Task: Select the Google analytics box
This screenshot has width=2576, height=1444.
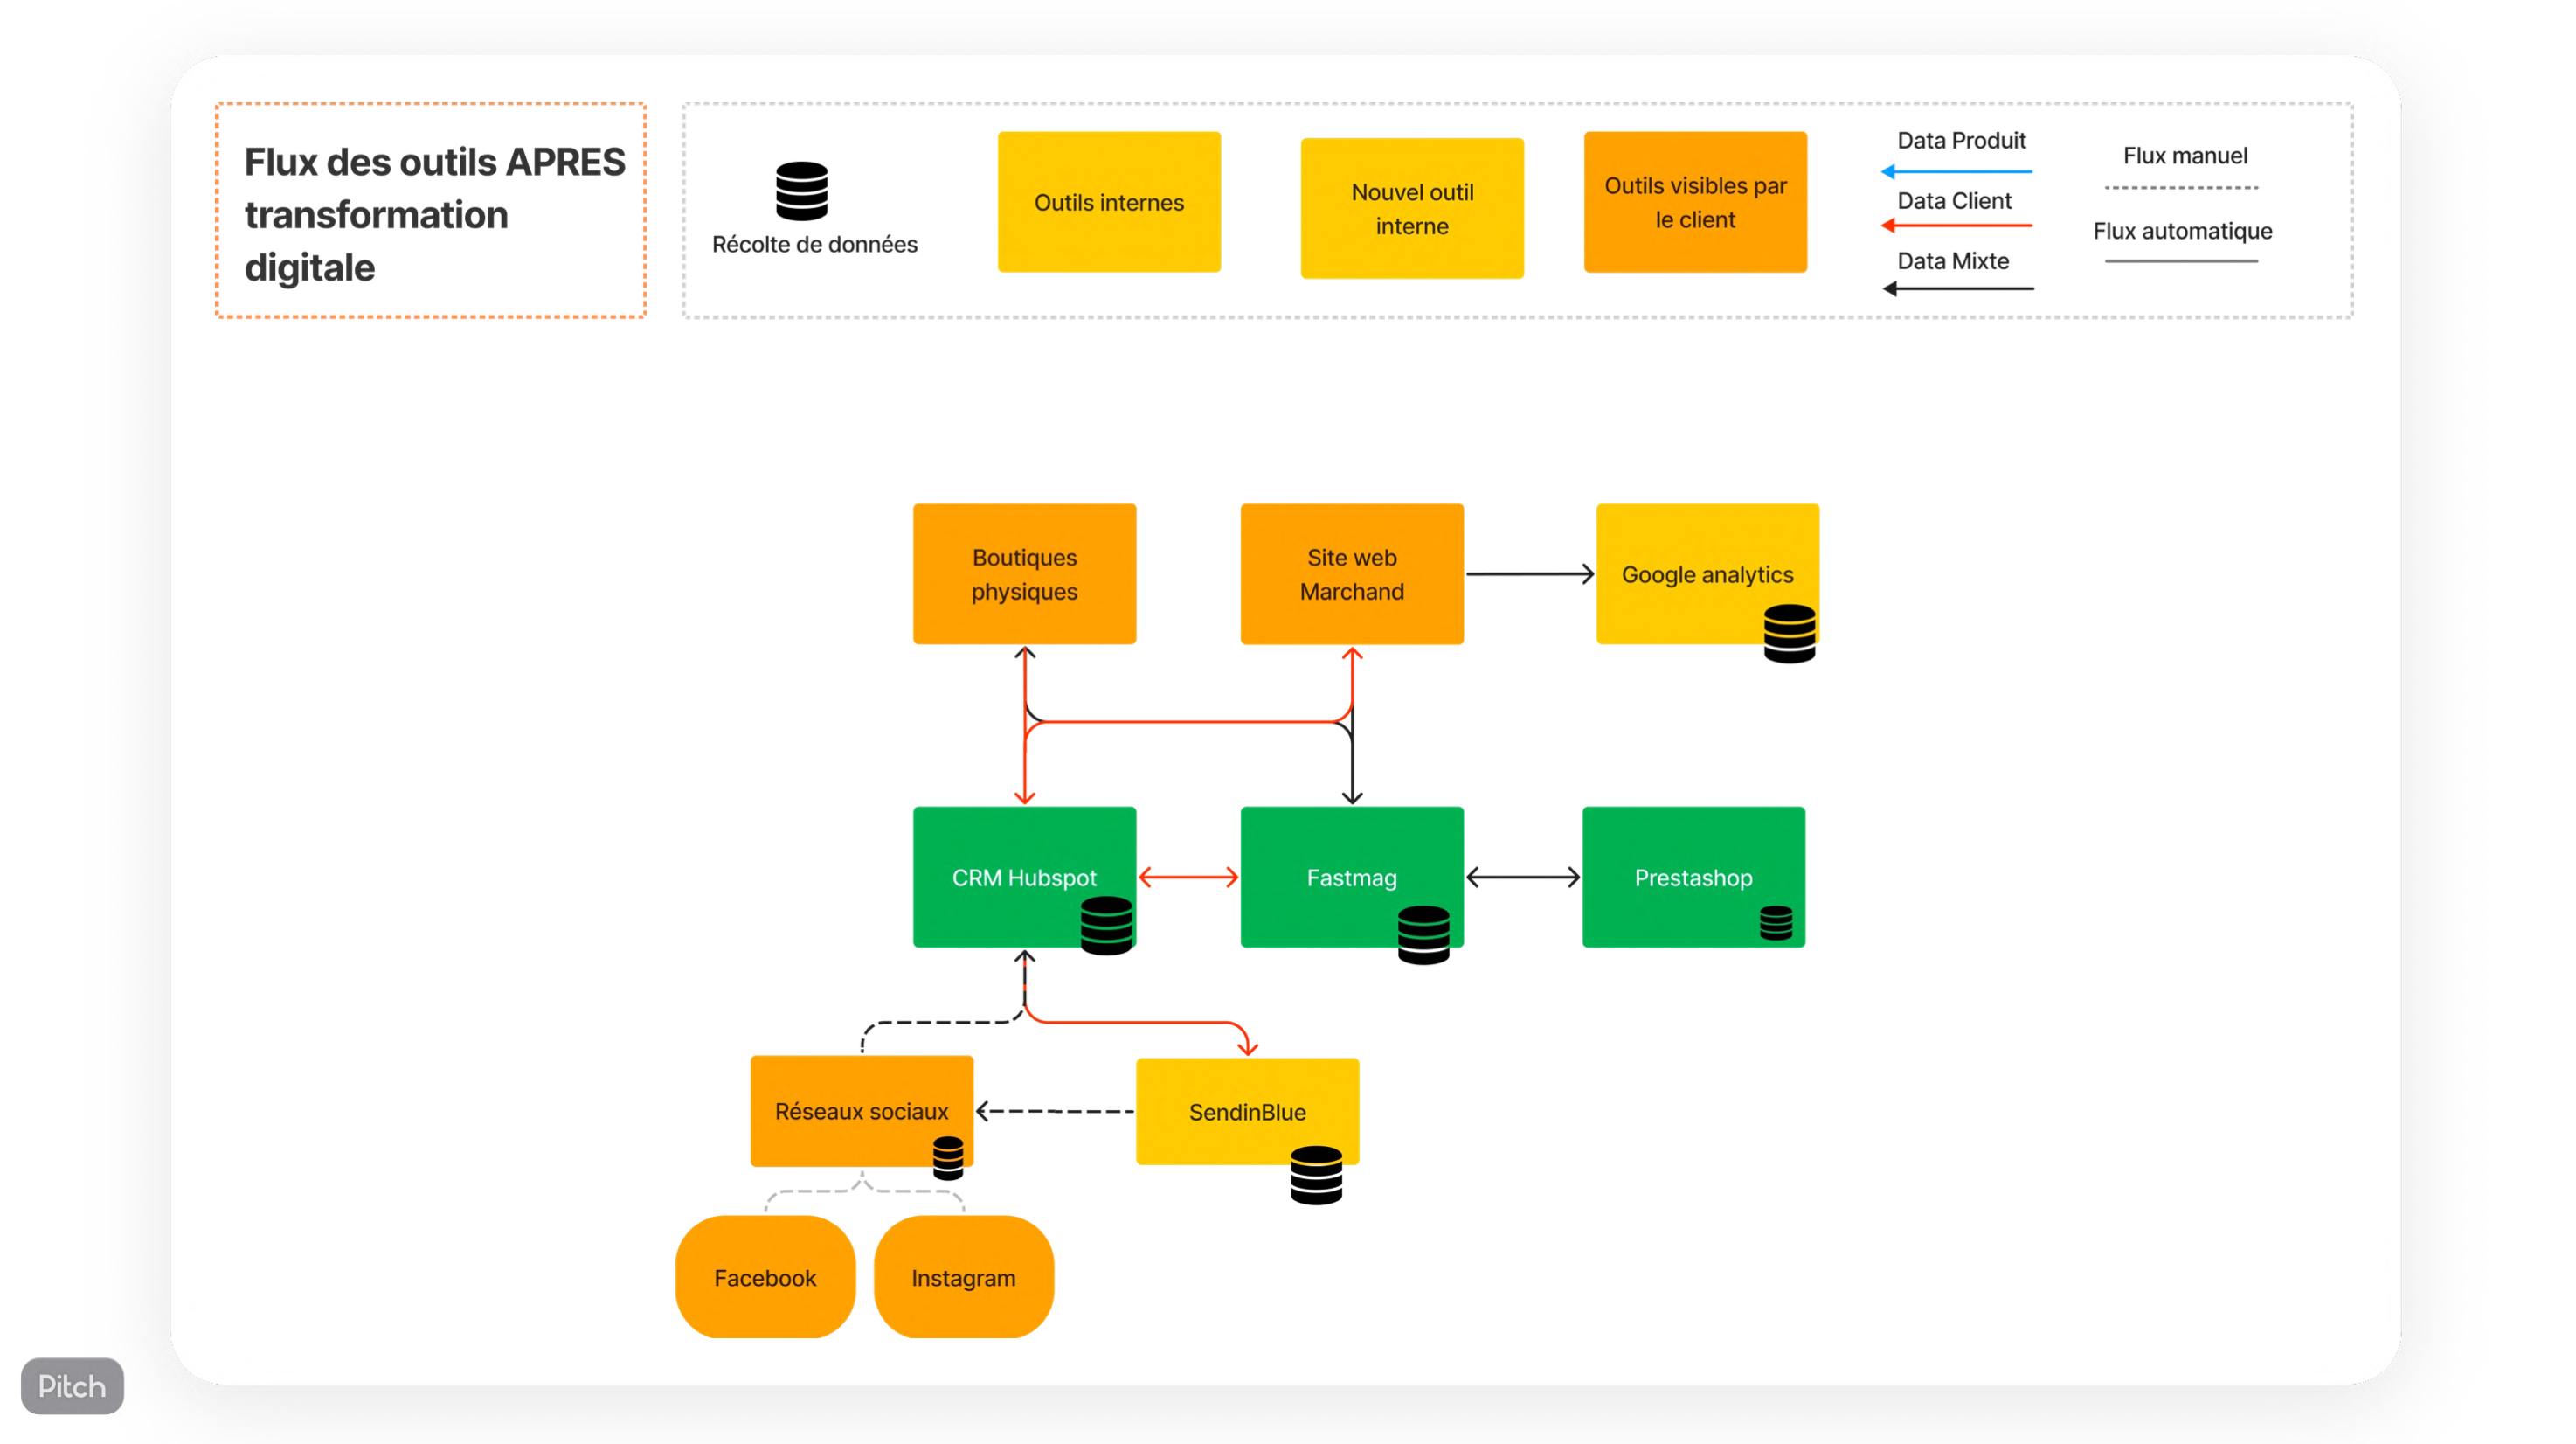Action: pyautogui.click(x=1707, y=574)
